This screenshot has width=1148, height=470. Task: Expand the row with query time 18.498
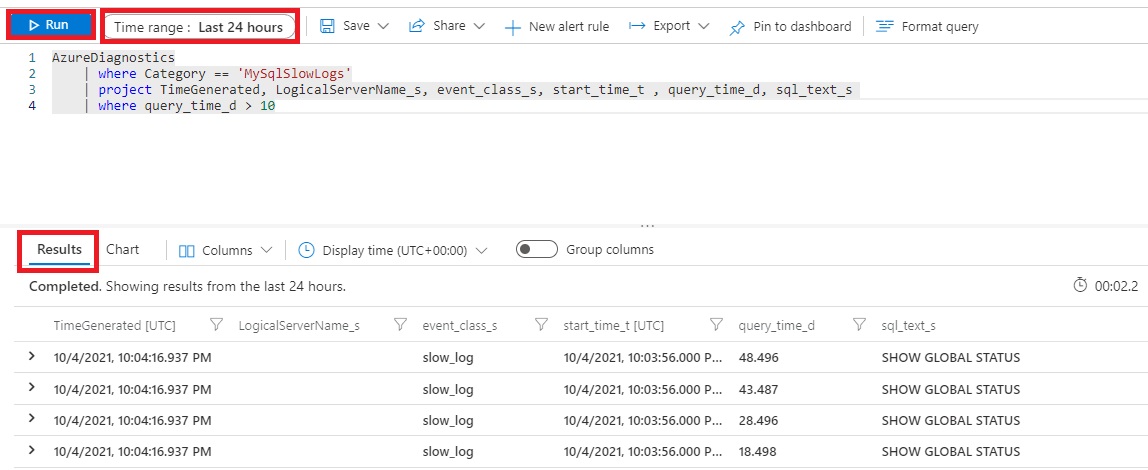coord(32,450)
